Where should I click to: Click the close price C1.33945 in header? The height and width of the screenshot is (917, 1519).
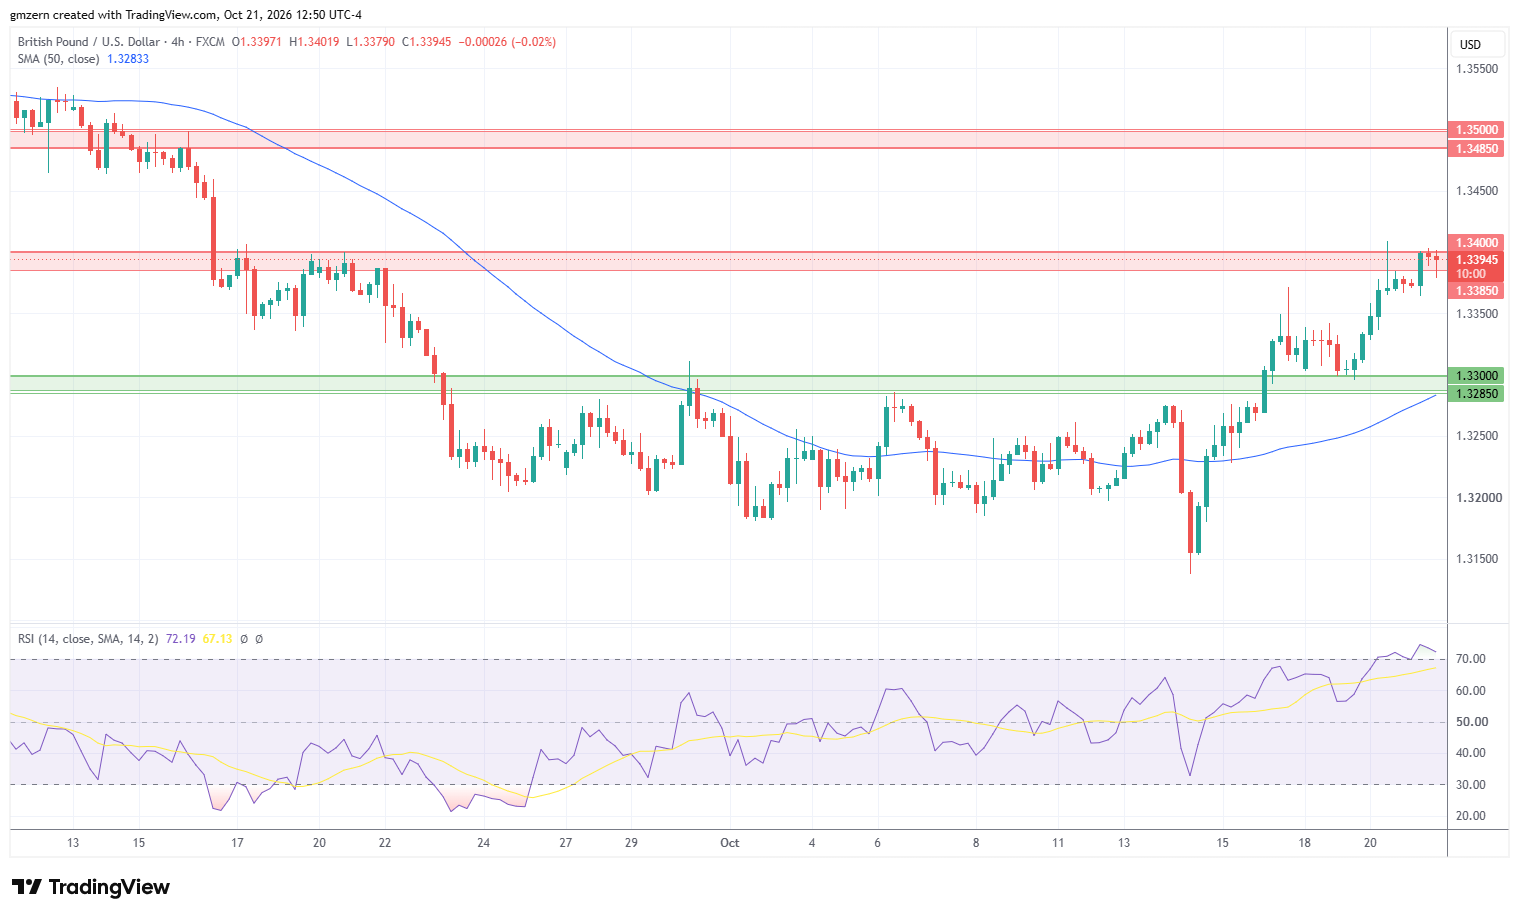[426, 42]
